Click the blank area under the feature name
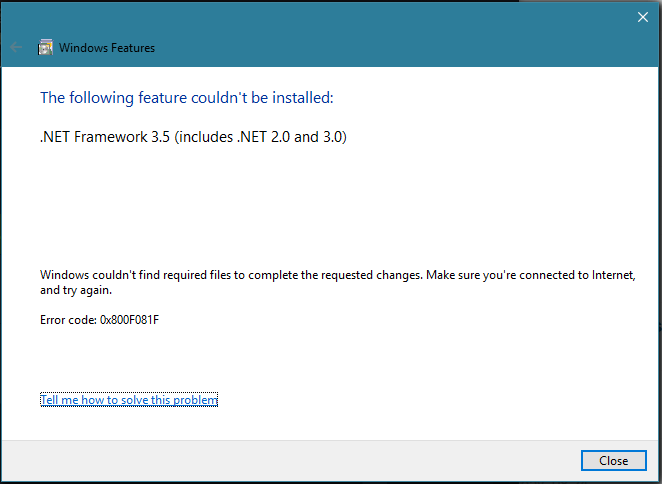This screenshot has width=662, height=484. pyautogui.click(x=329, y=203)
